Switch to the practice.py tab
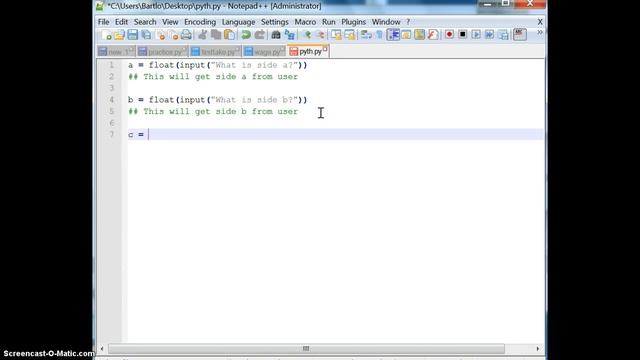 point(162,52)
